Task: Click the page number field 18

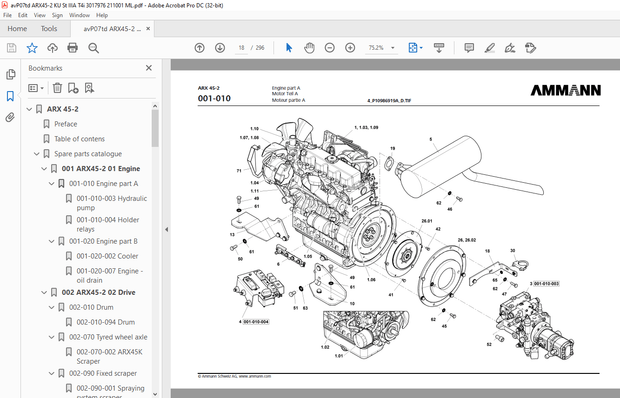Action: 241,48
